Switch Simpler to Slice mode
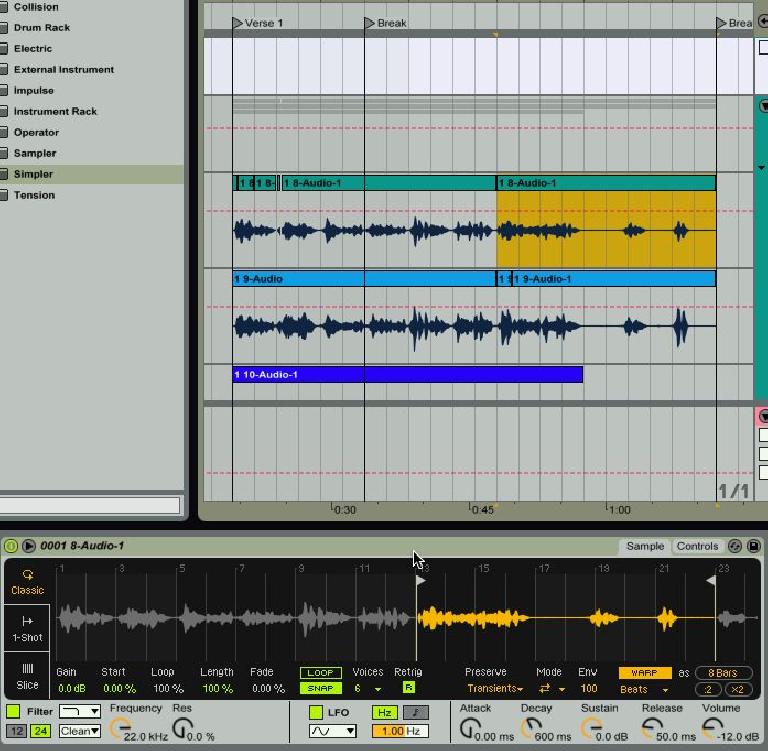Screen dimensions: 768x751 (x=28, y=675)
